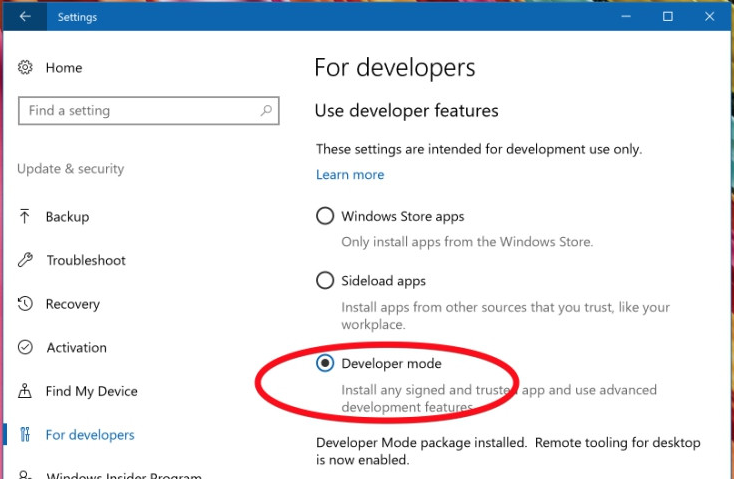This screenshot has width=734, height=479.
Task: Click the Recovery clock icon
Action: 26,304
